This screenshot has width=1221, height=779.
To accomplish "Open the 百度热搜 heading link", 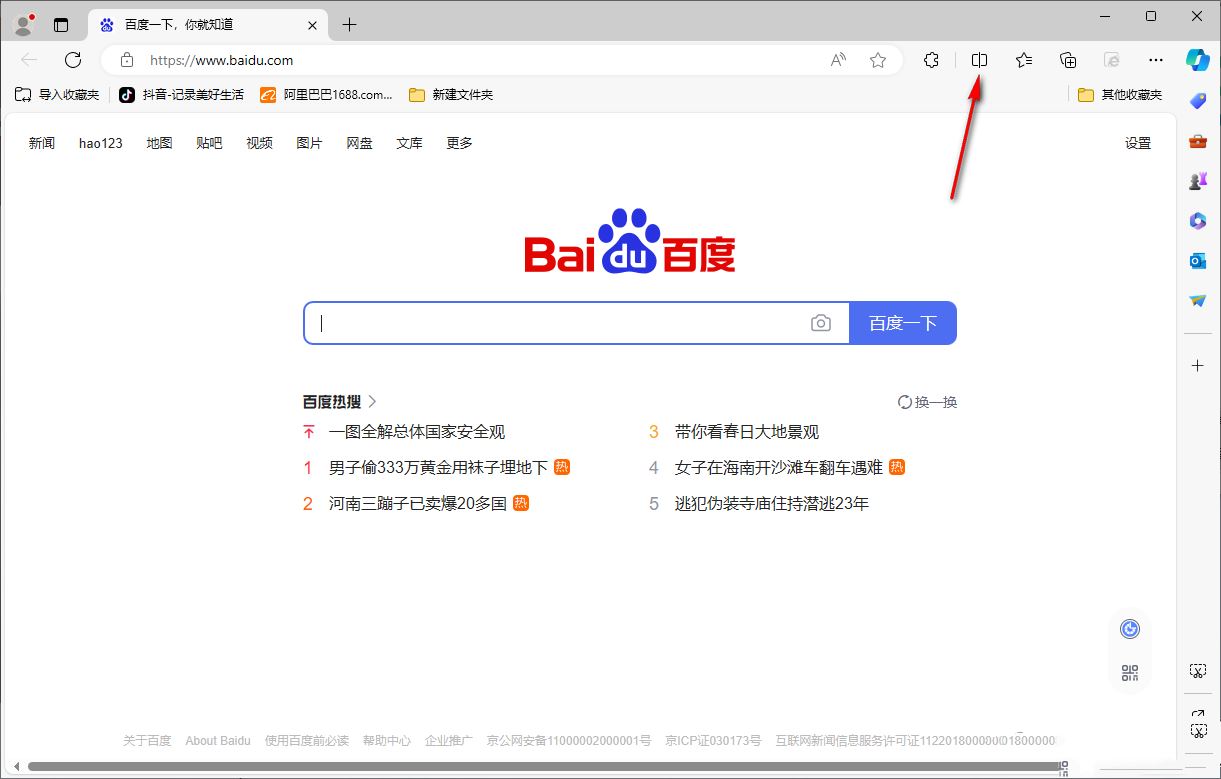I will point(340,402).
